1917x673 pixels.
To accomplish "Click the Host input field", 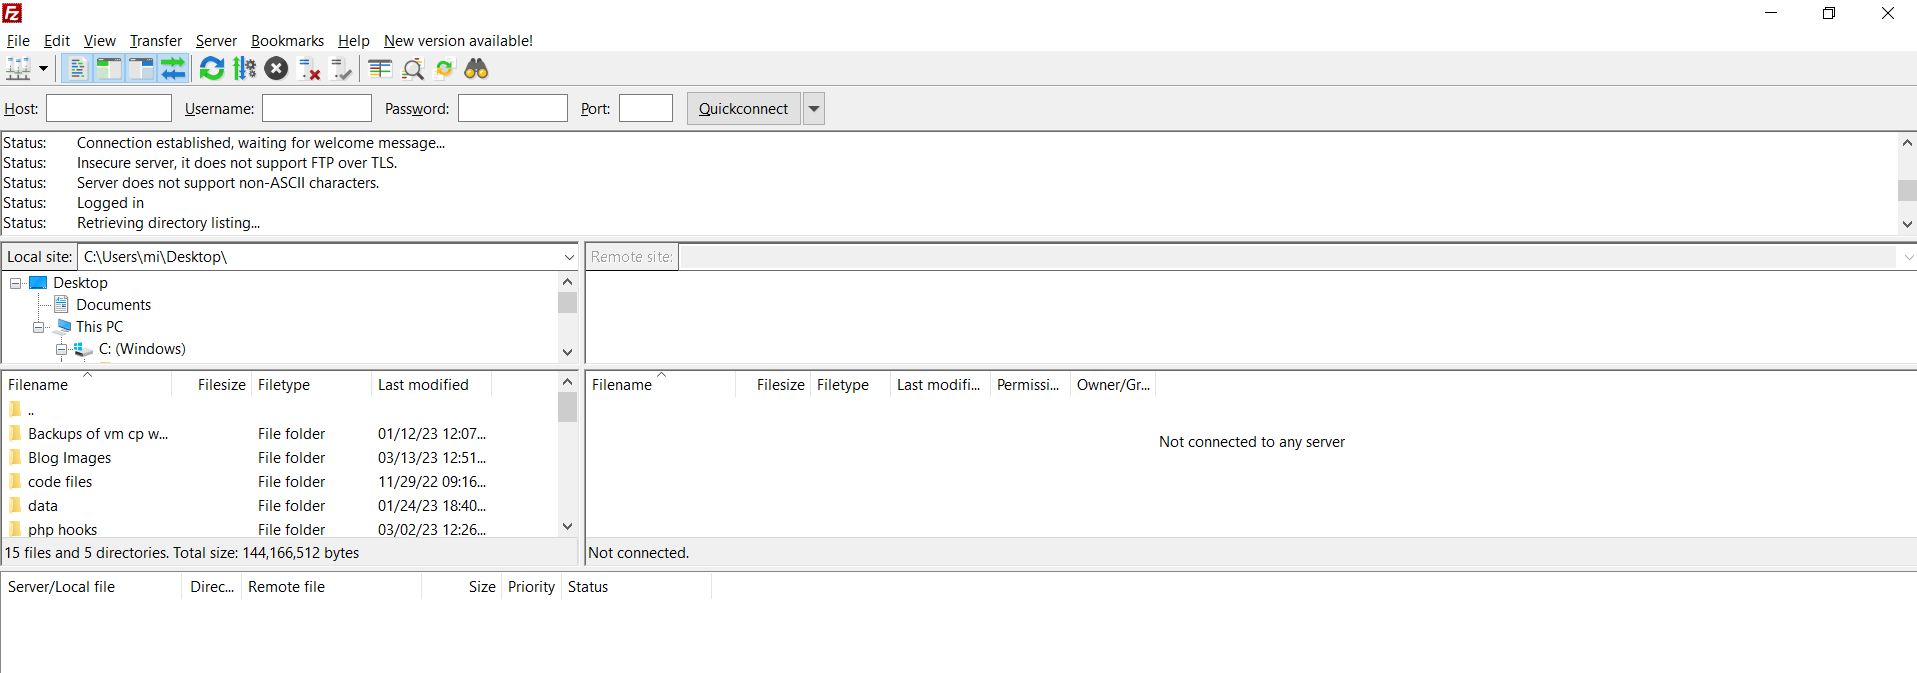I will 109,109.
